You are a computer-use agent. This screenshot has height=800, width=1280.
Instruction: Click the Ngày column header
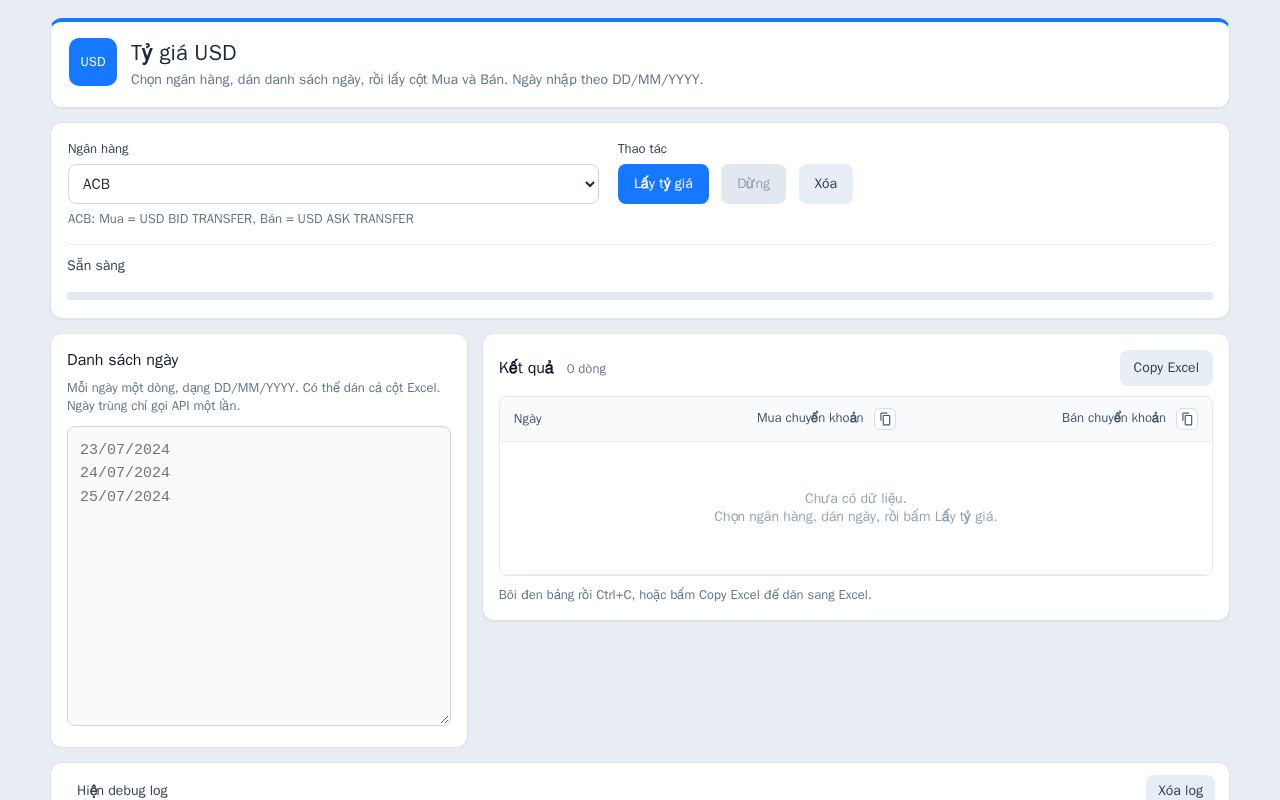(528, 419)
